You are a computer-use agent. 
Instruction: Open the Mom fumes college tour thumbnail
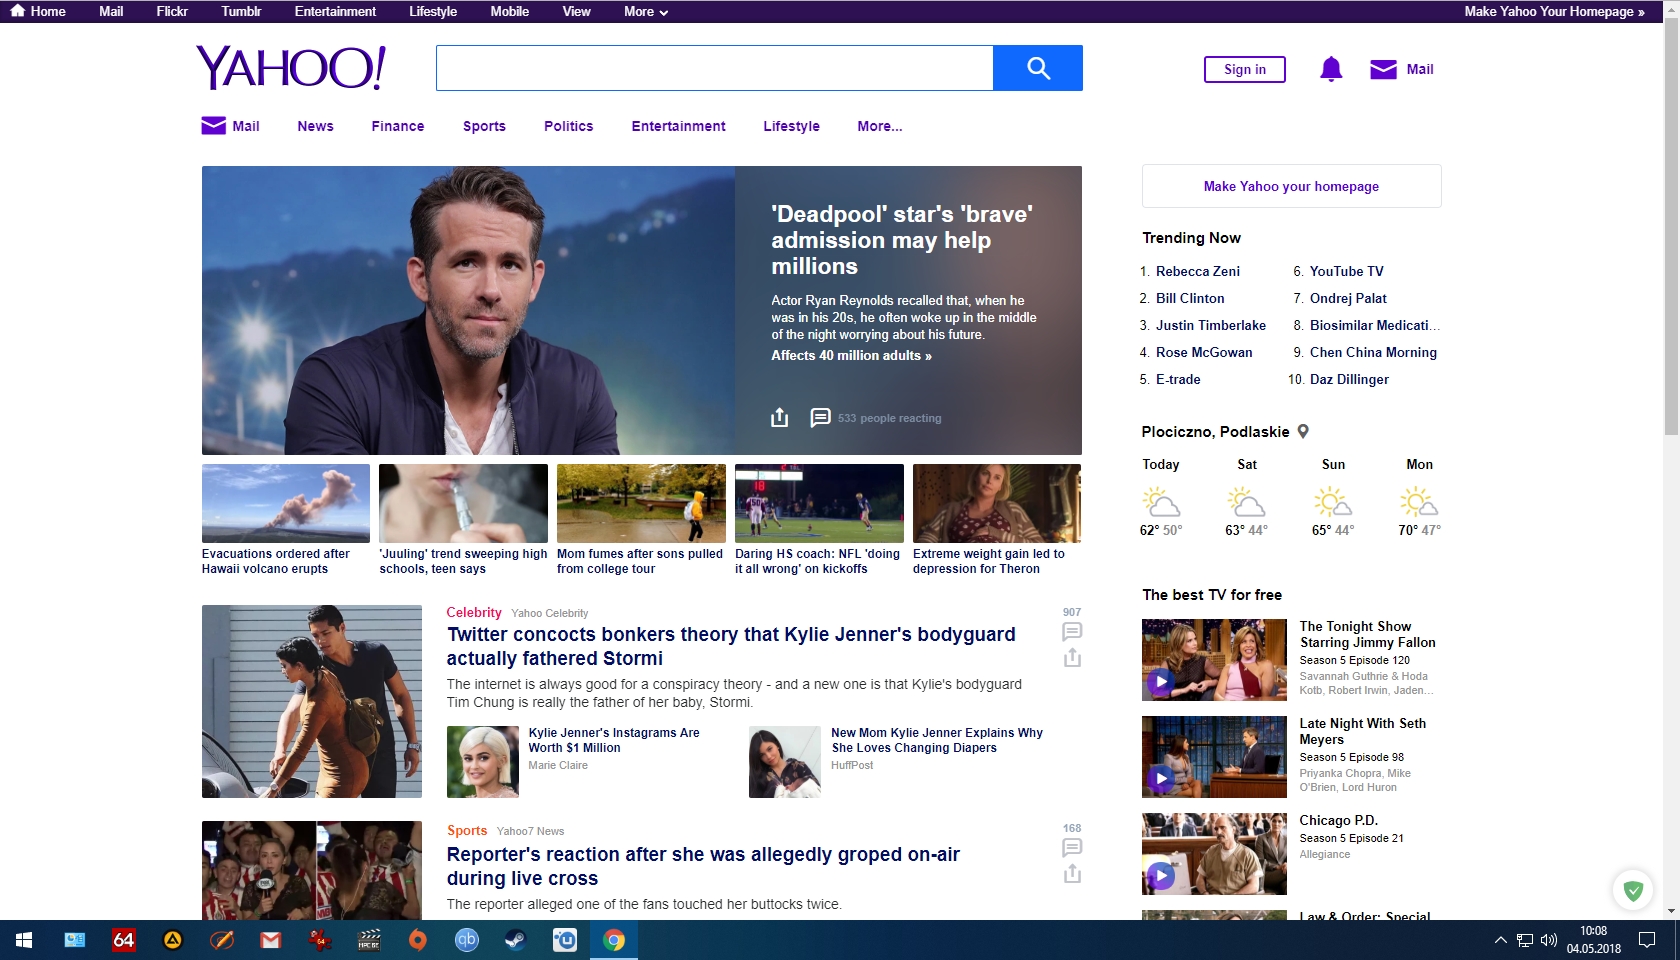[641, 503]
